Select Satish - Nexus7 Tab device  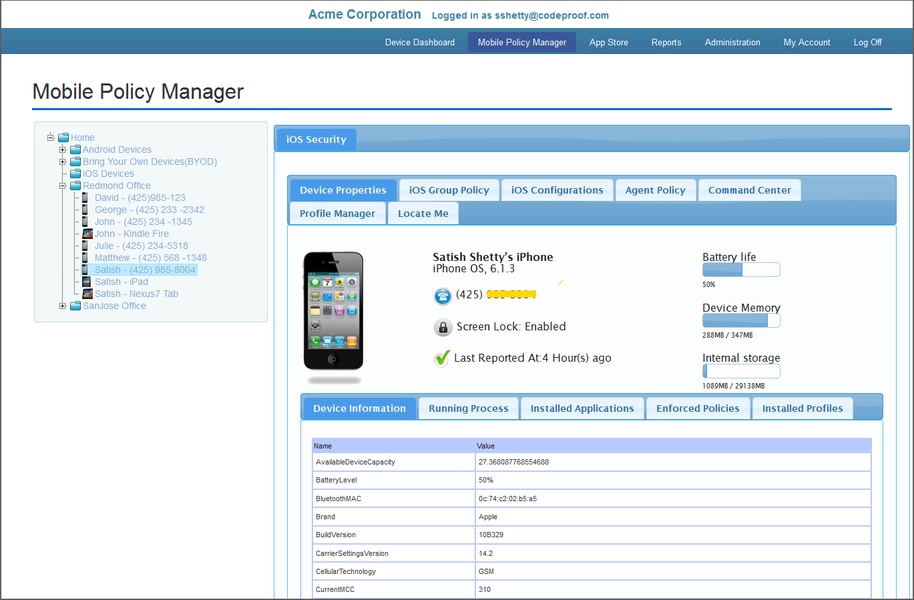(136, 294)
